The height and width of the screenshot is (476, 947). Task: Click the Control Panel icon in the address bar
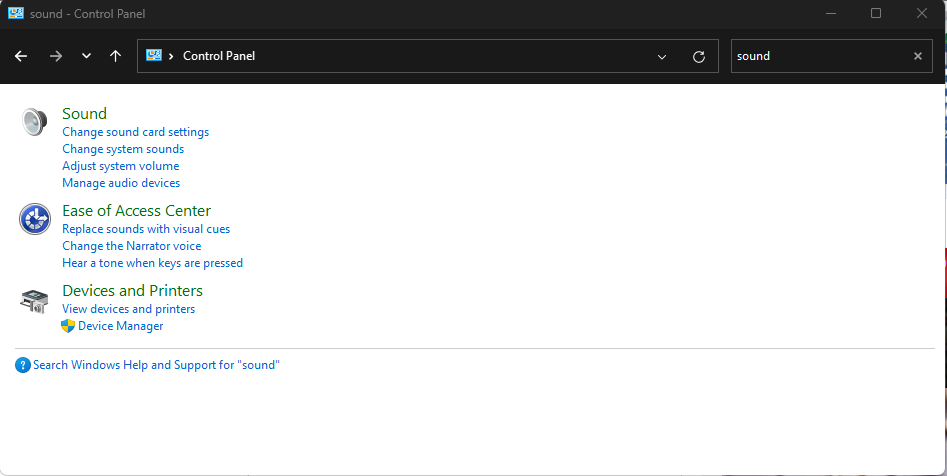(x=154, y=56)
